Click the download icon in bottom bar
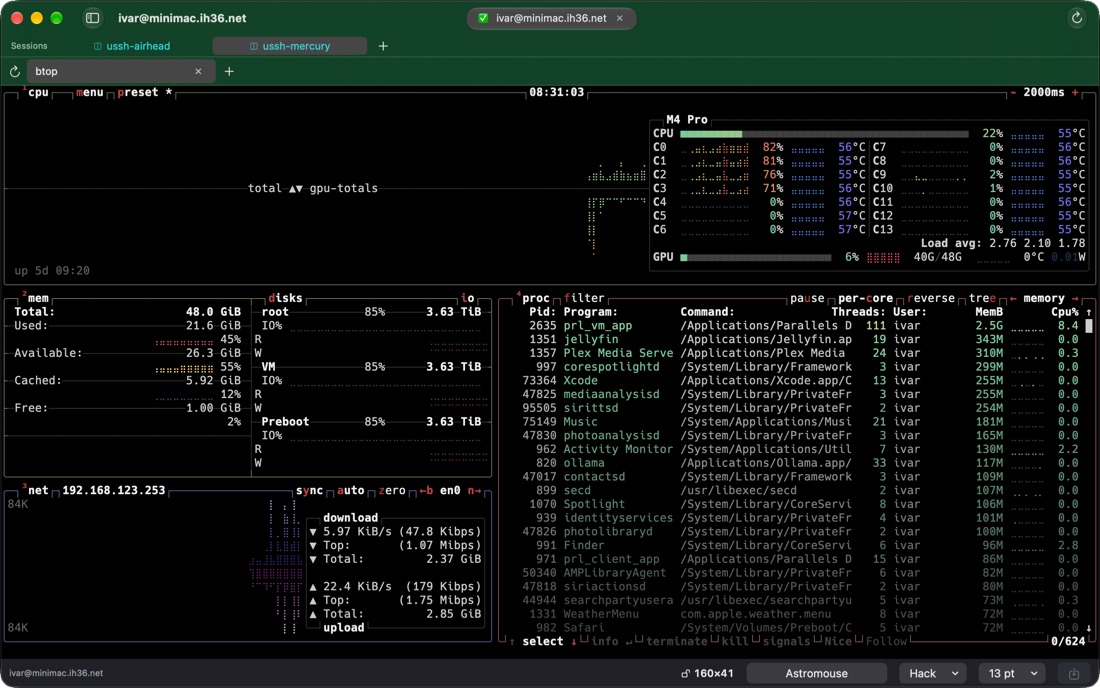Viewport: 1100px width, 688px height. 1074,674
